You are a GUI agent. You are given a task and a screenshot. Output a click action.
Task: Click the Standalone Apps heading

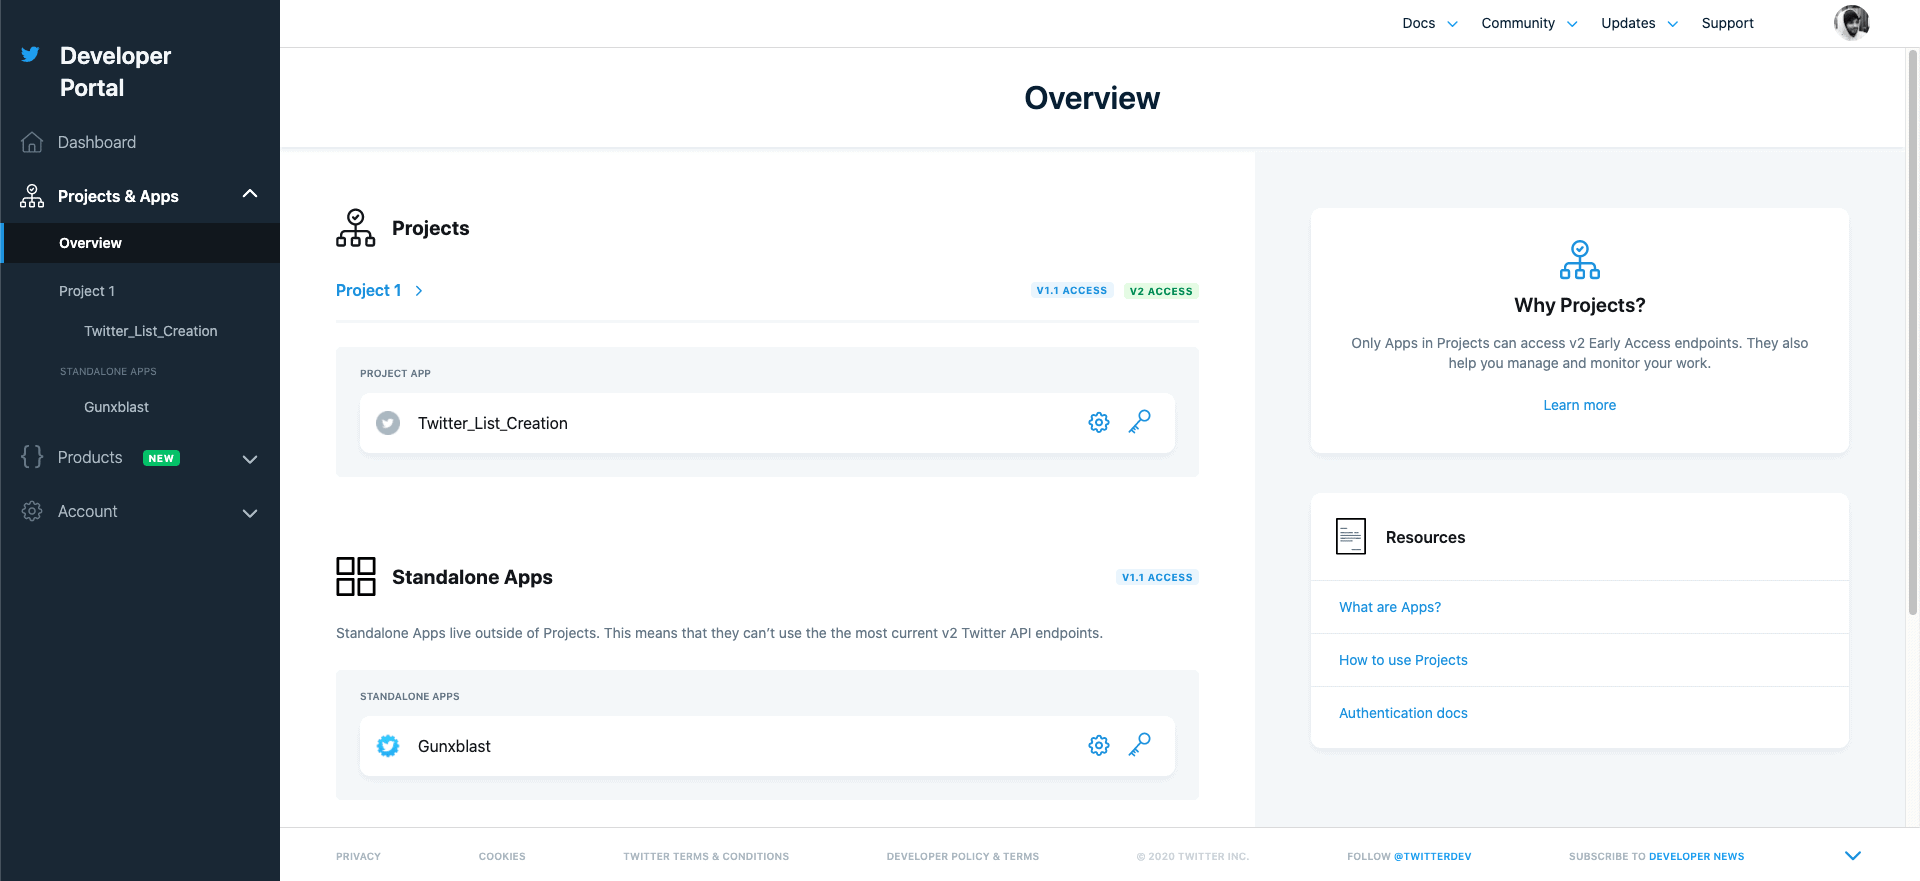(x=472, y=577)
